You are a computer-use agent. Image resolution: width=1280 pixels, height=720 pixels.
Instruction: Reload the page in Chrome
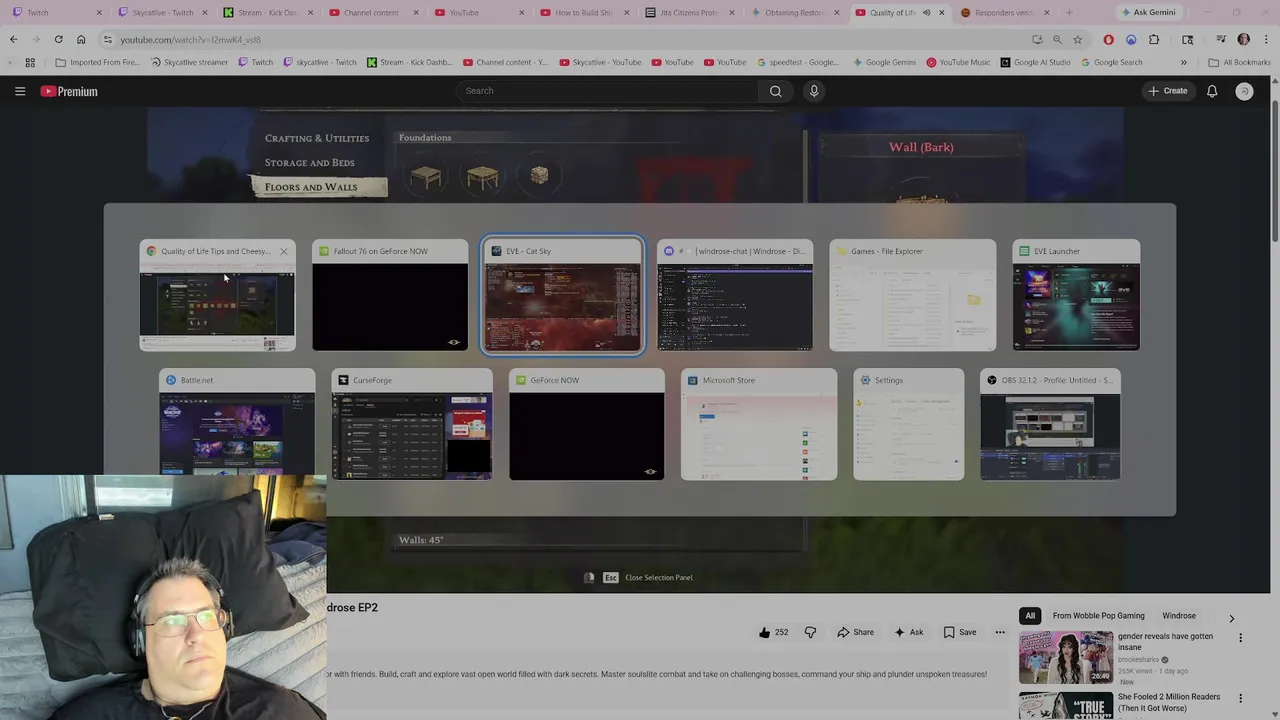(58, 39)
